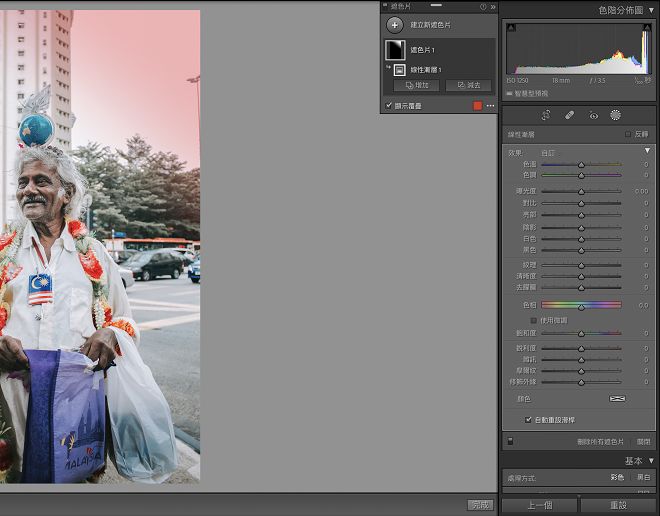This screenshot has width=660, height=516.
Task: Click the 線性漸層 1 component name
Action: 426,70
